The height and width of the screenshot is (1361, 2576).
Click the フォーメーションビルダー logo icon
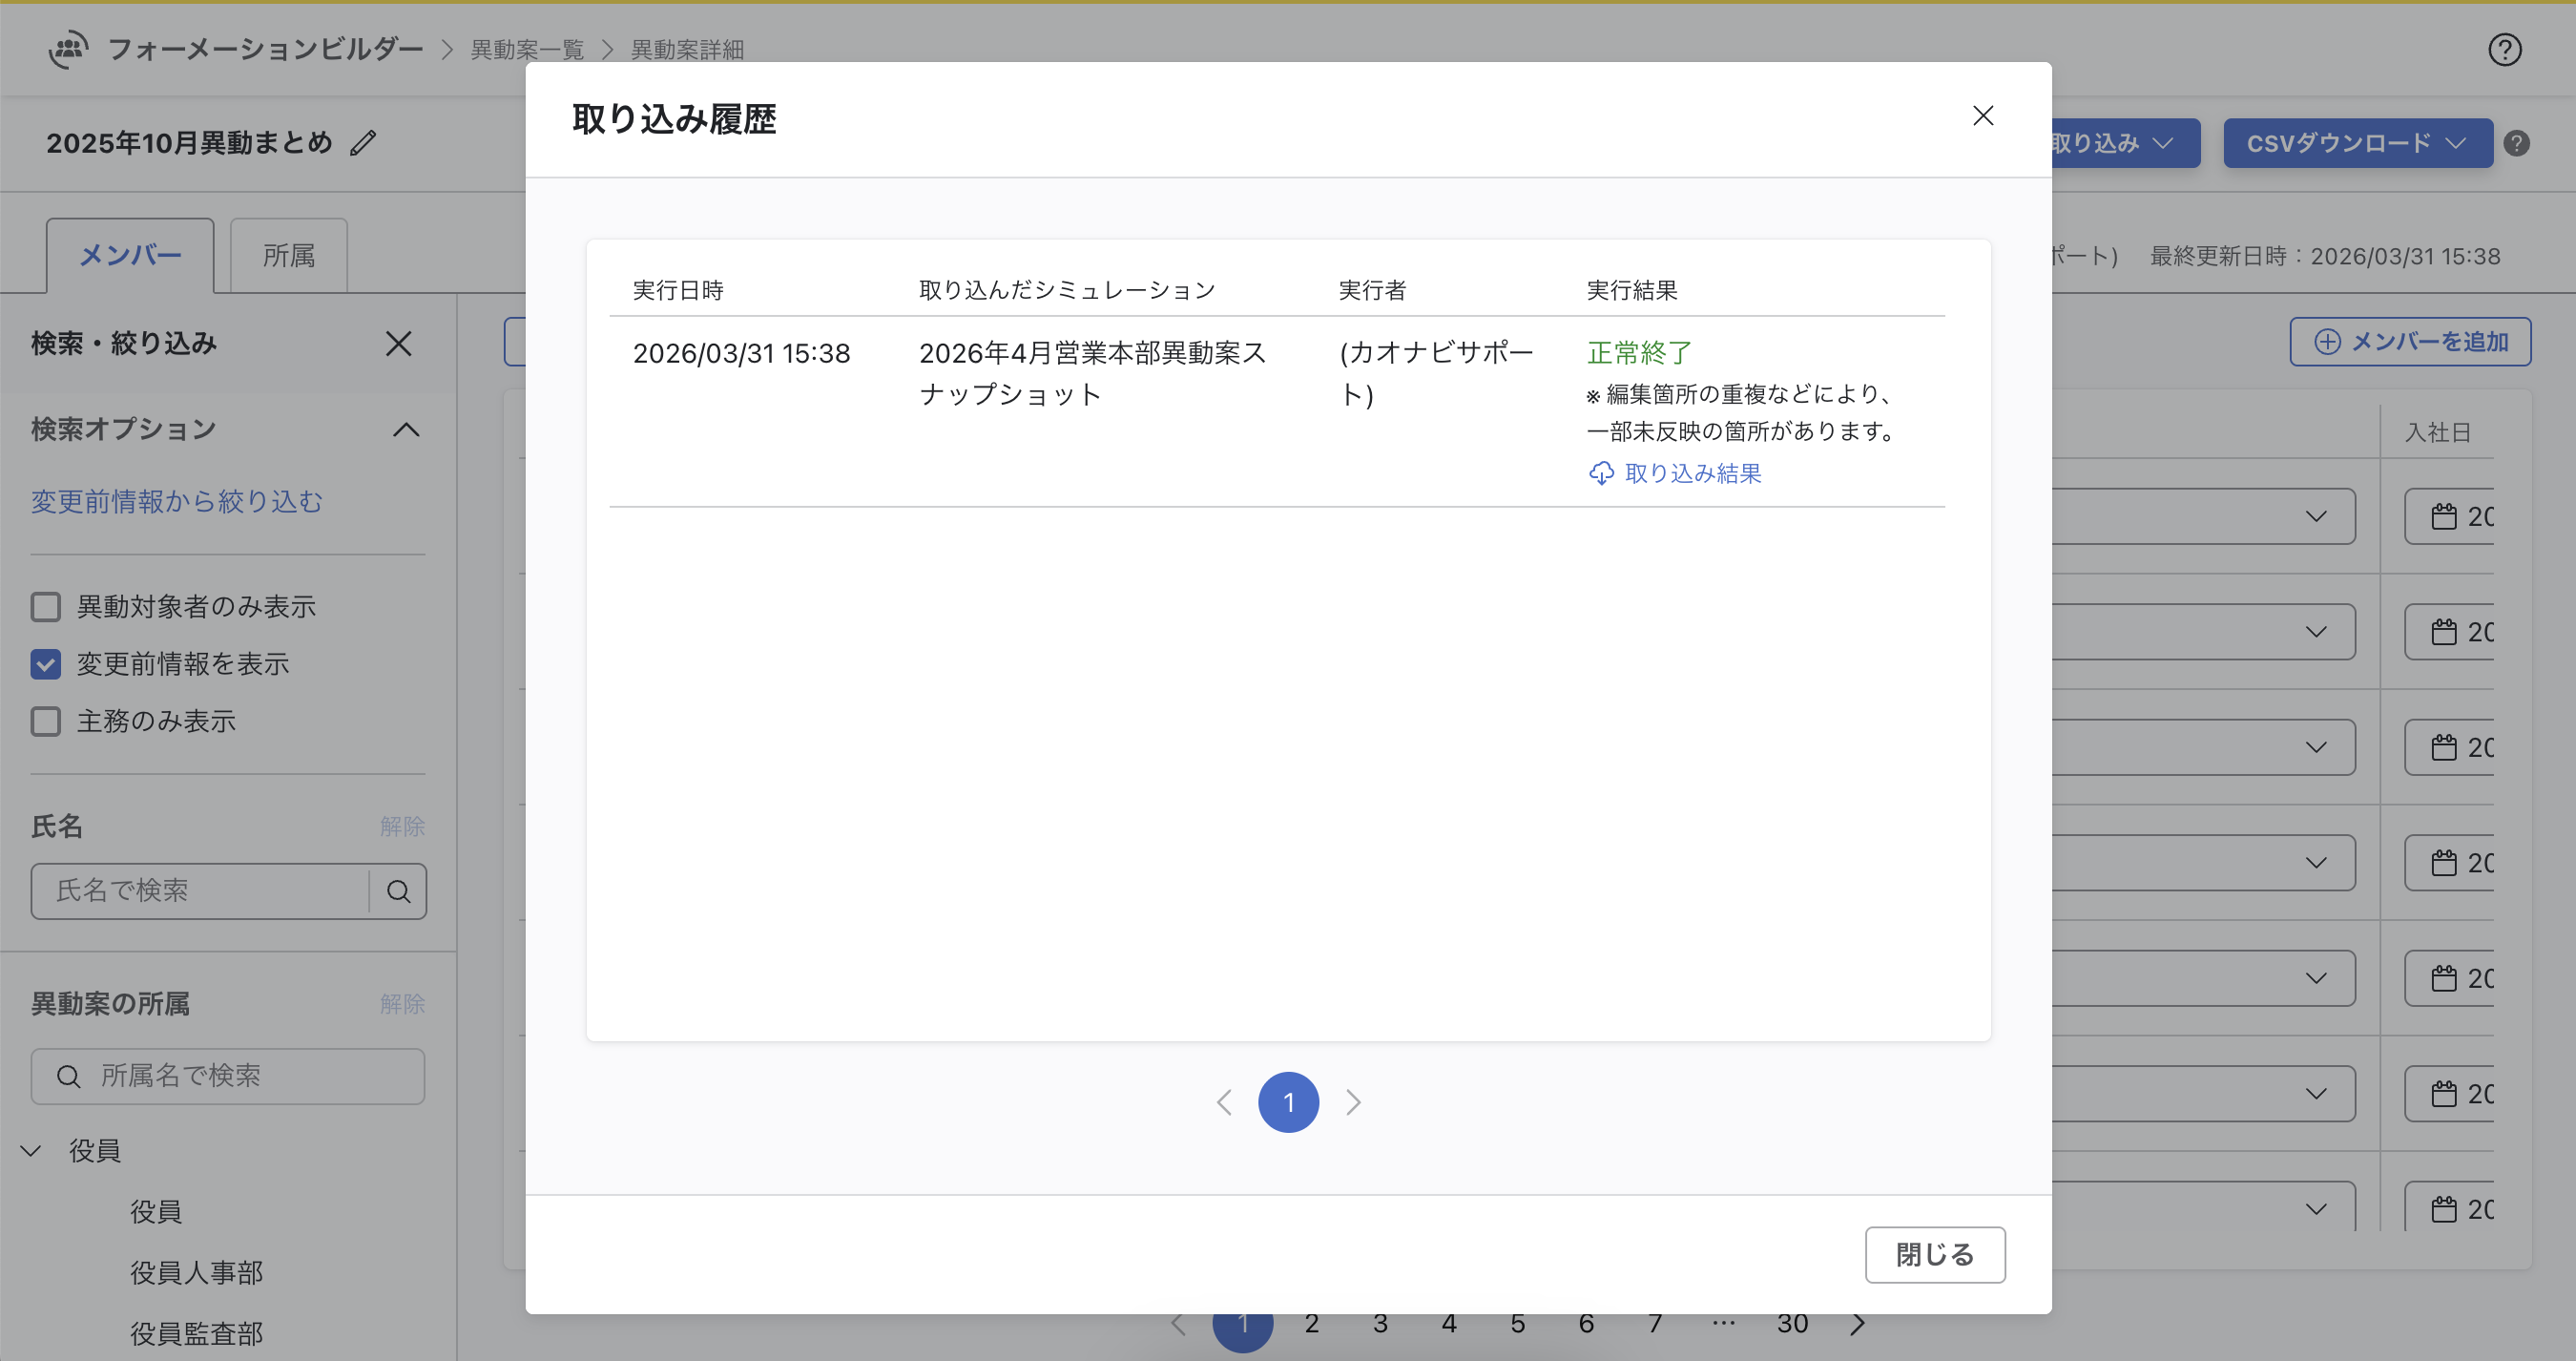68,49
